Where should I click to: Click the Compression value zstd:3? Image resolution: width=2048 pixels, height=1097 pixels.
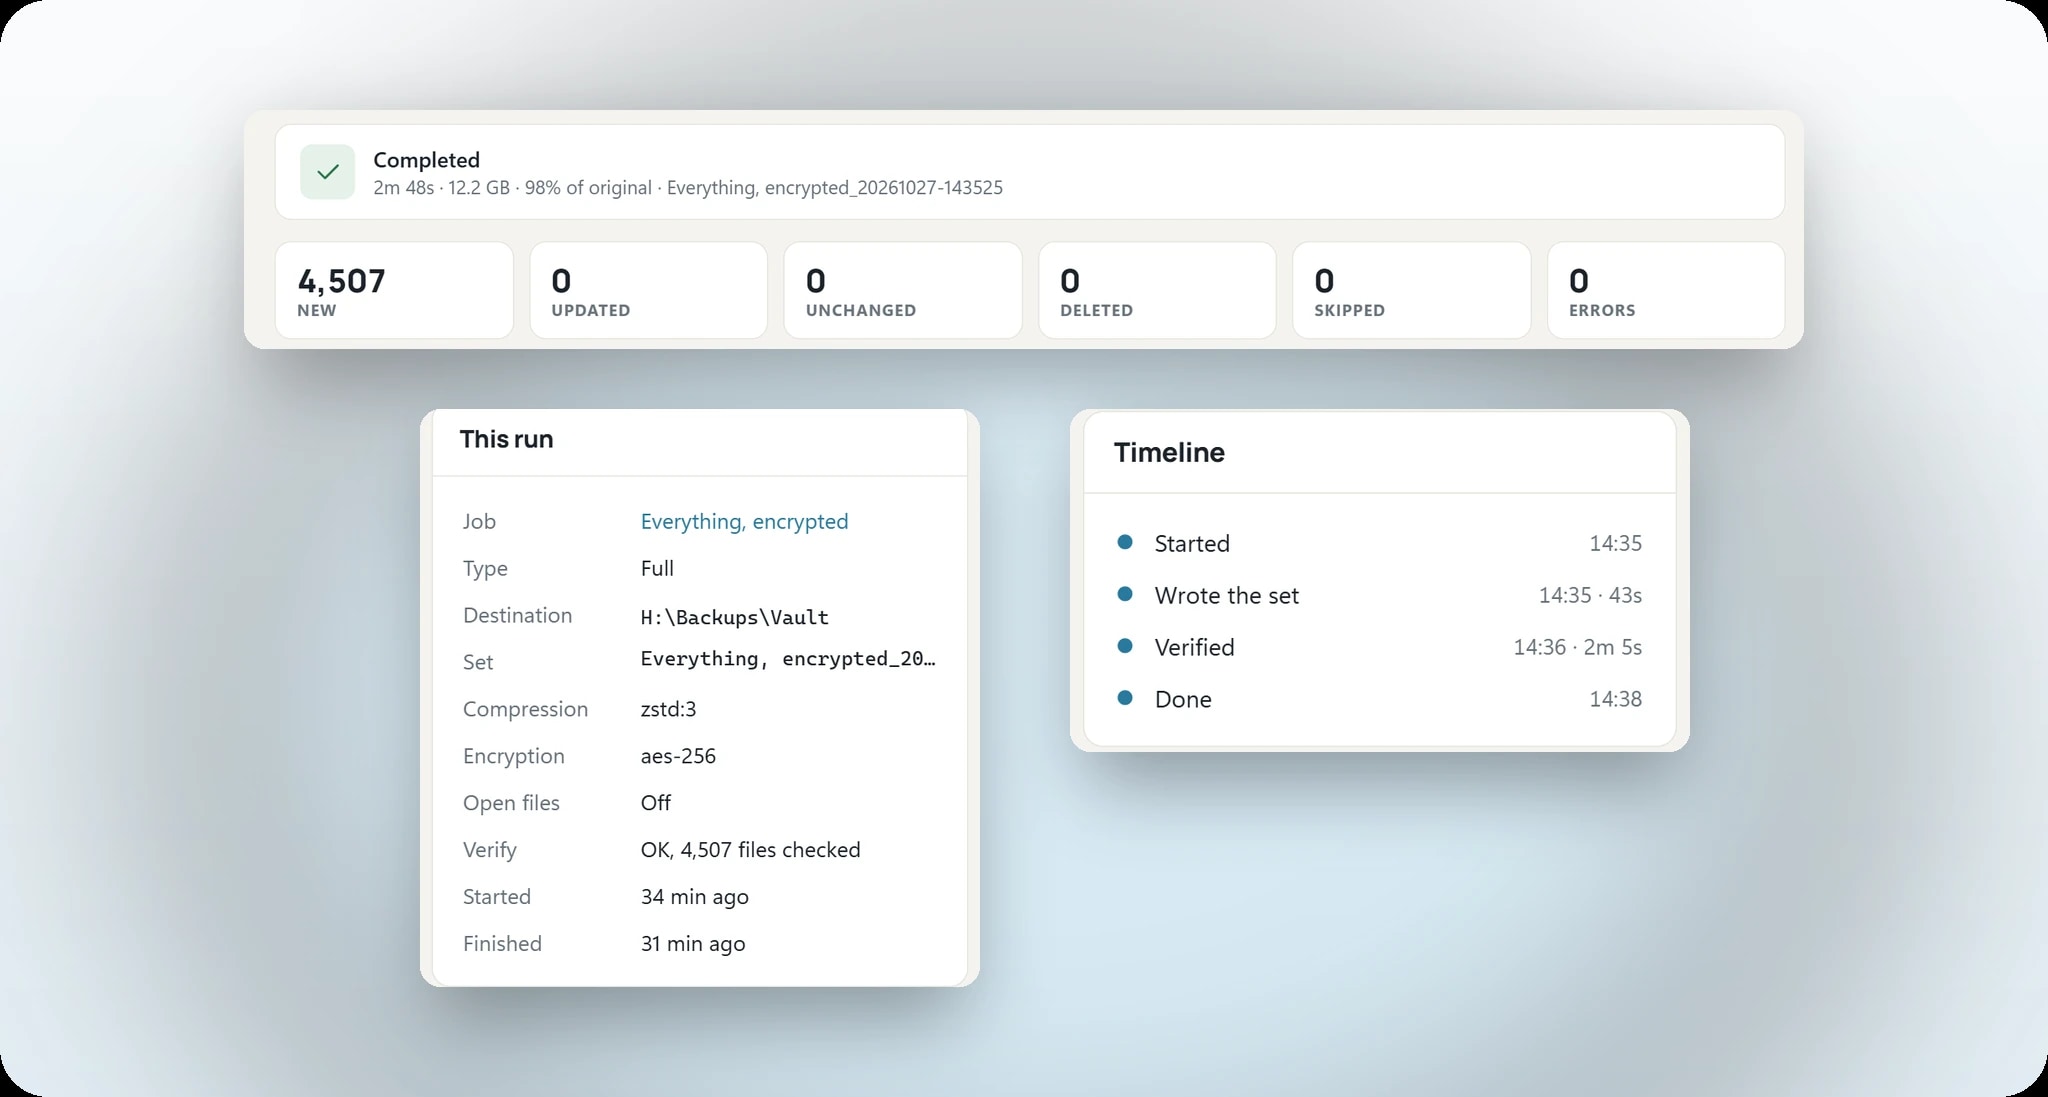point(668,709)
